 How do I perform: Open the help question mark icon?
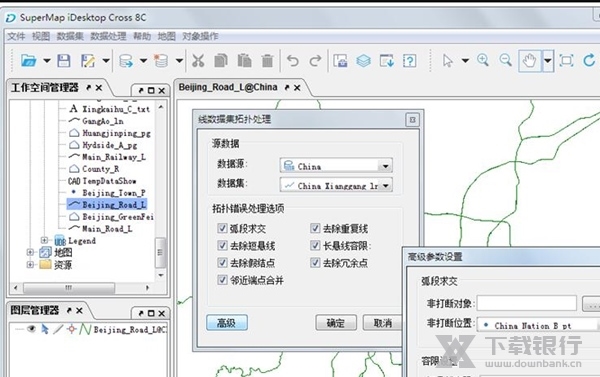[x=409, y=60]
